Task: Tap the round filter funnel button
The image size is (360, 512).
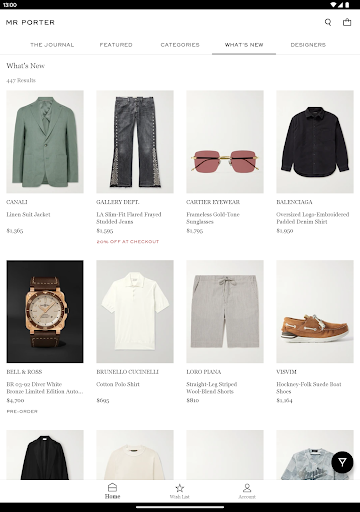Action: [x=342, y=462]
